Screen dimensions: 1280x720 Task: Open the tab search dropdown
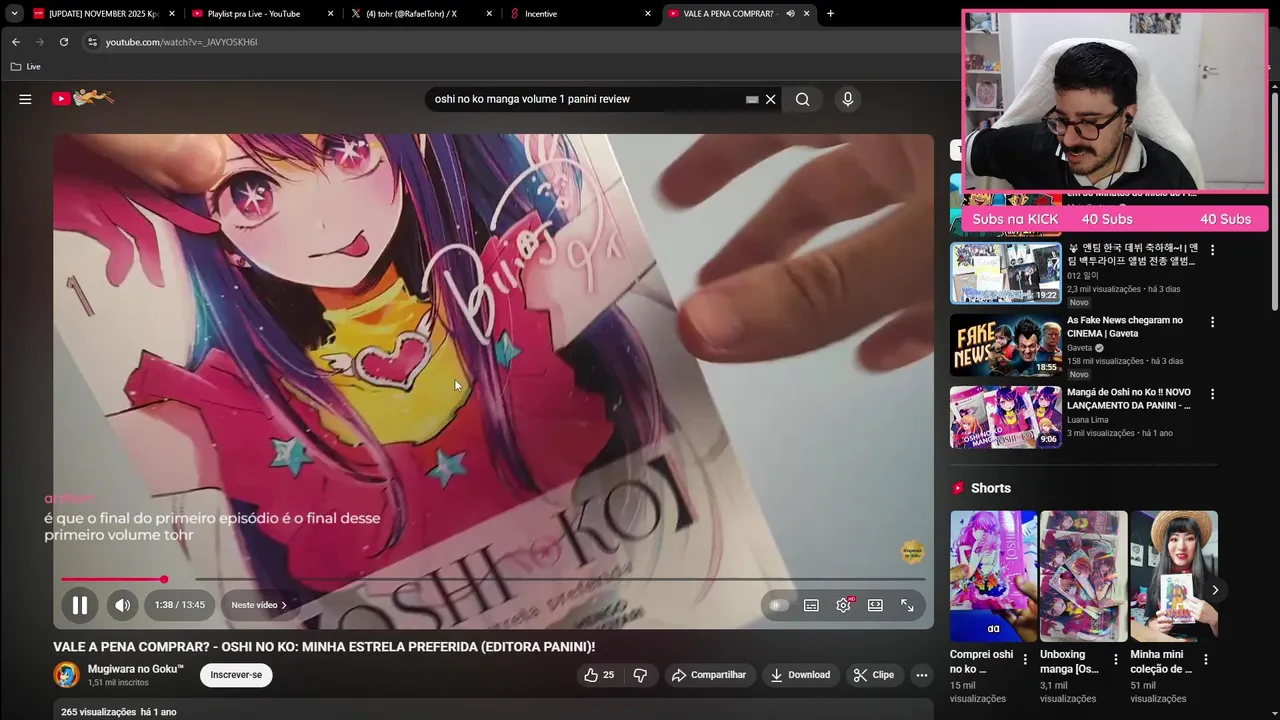point(14,13)
